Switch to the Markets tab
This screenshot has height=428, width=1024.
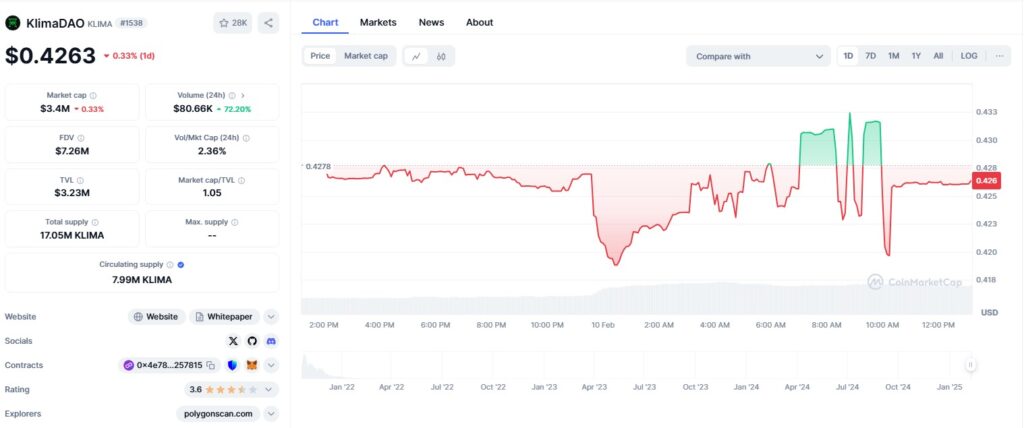378,22
